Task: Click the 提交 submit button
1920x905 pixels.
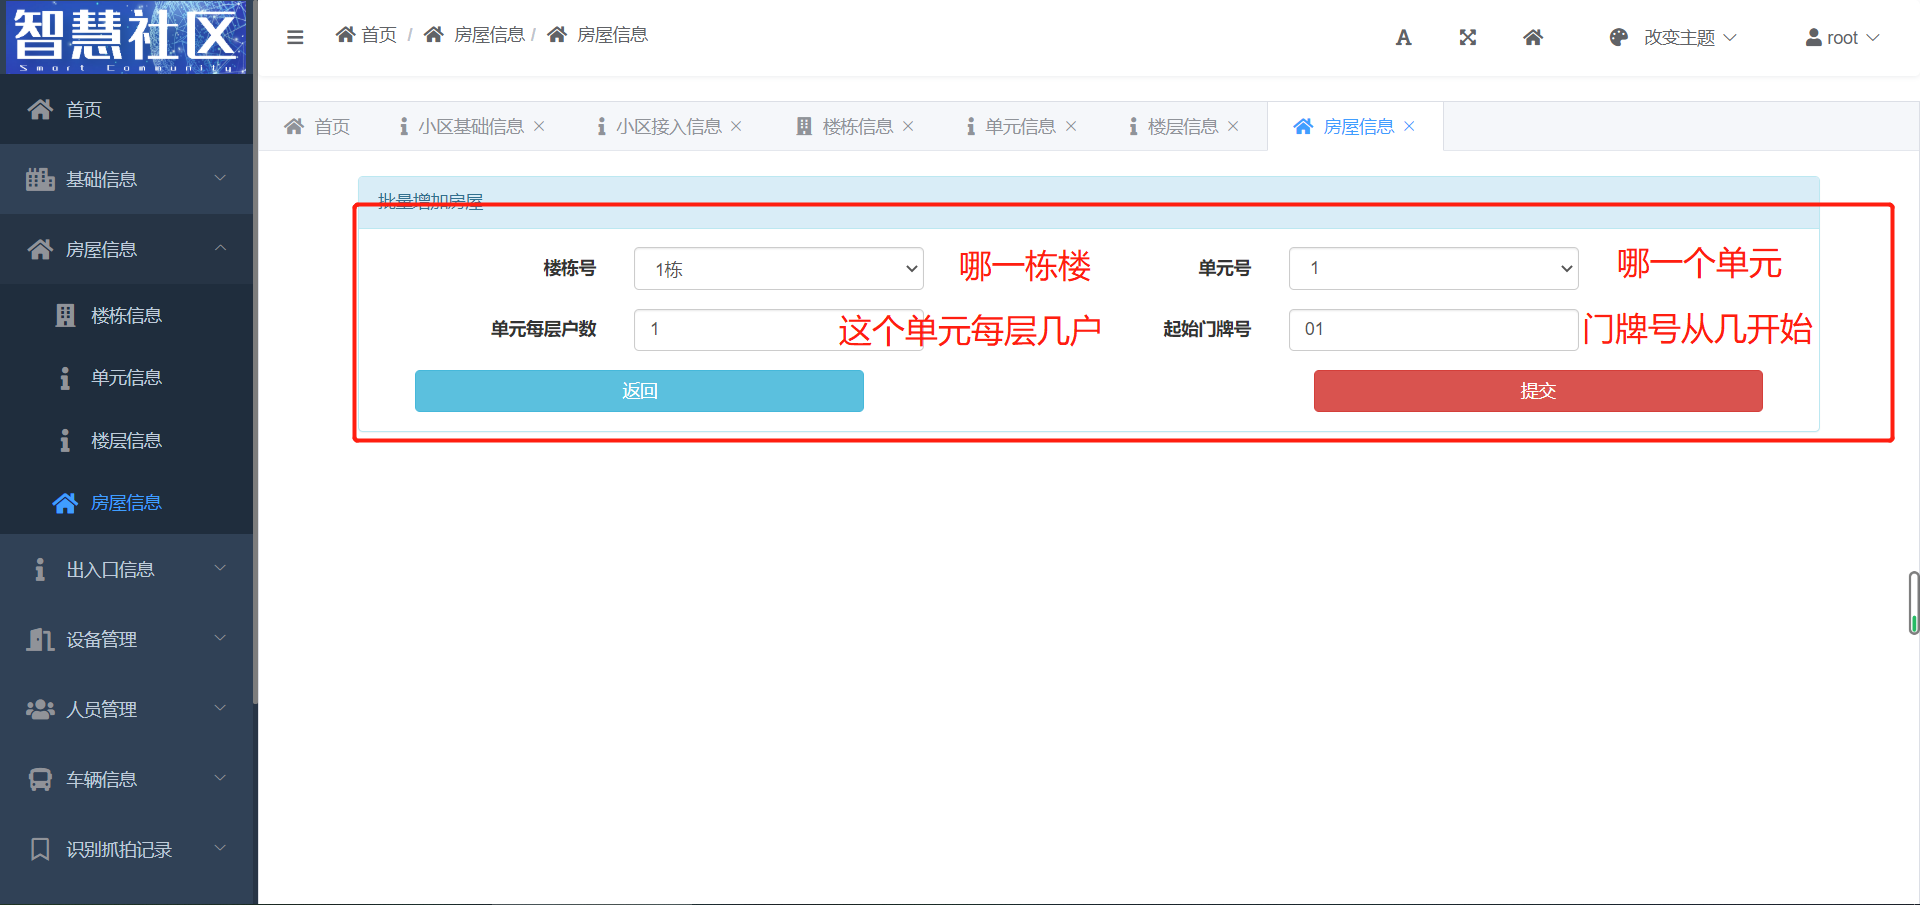Action: click(x=1537, y=390)
